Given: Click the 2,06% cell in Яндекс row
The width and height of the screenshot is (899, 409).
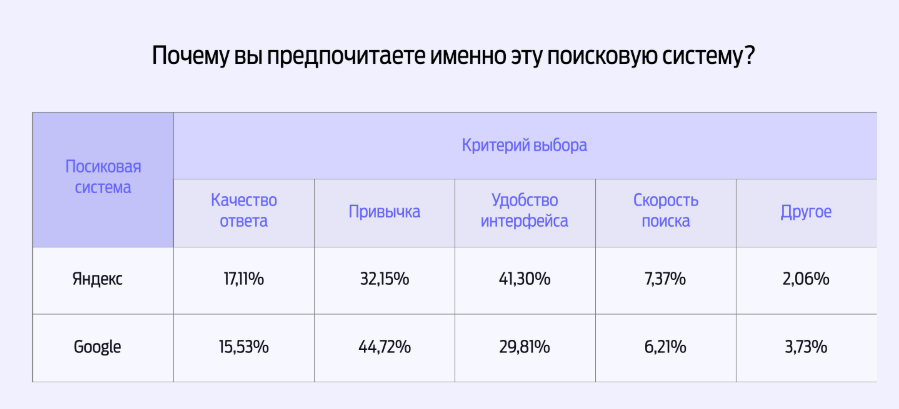Looking at the screenshot, I should [x=806, y=279].
